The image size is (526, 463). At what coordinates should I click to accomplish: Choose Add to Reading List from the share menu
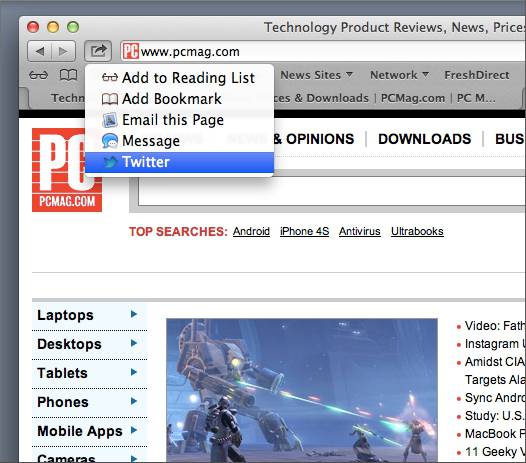179,78
